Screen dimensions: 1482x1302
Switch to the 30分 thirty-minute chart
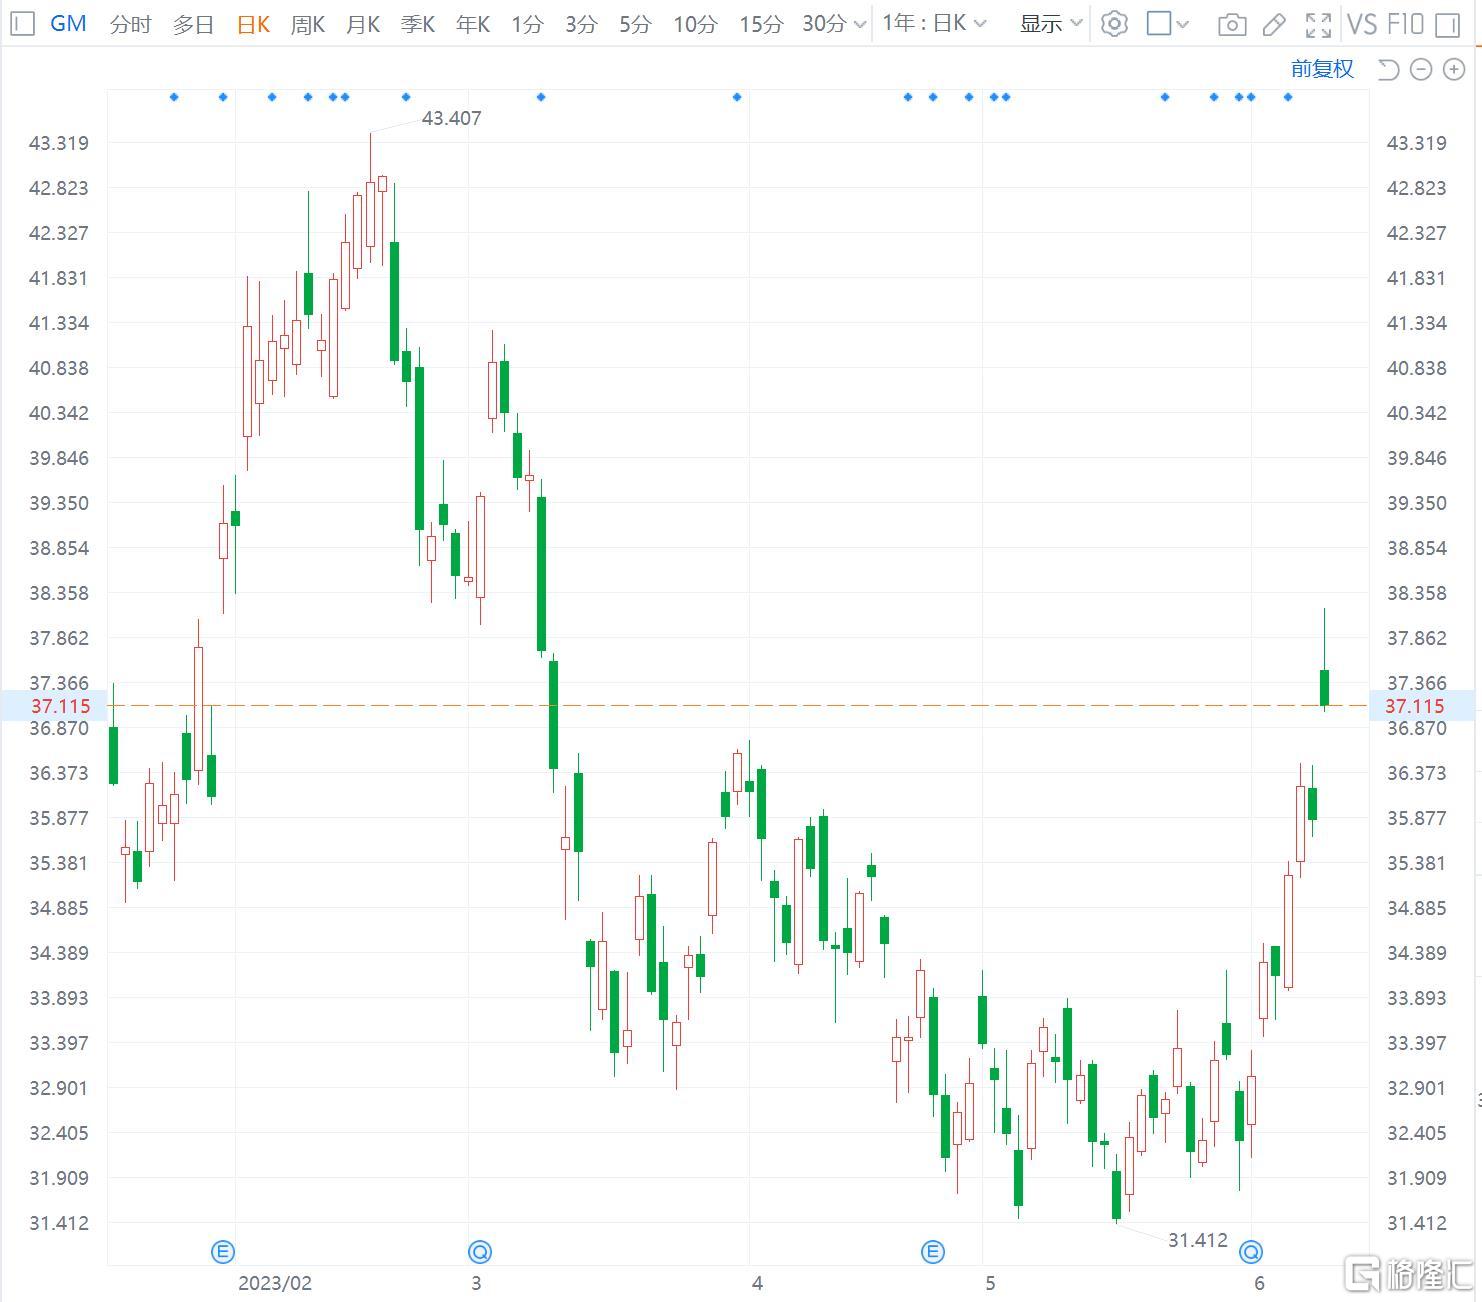tap(824, 24)
